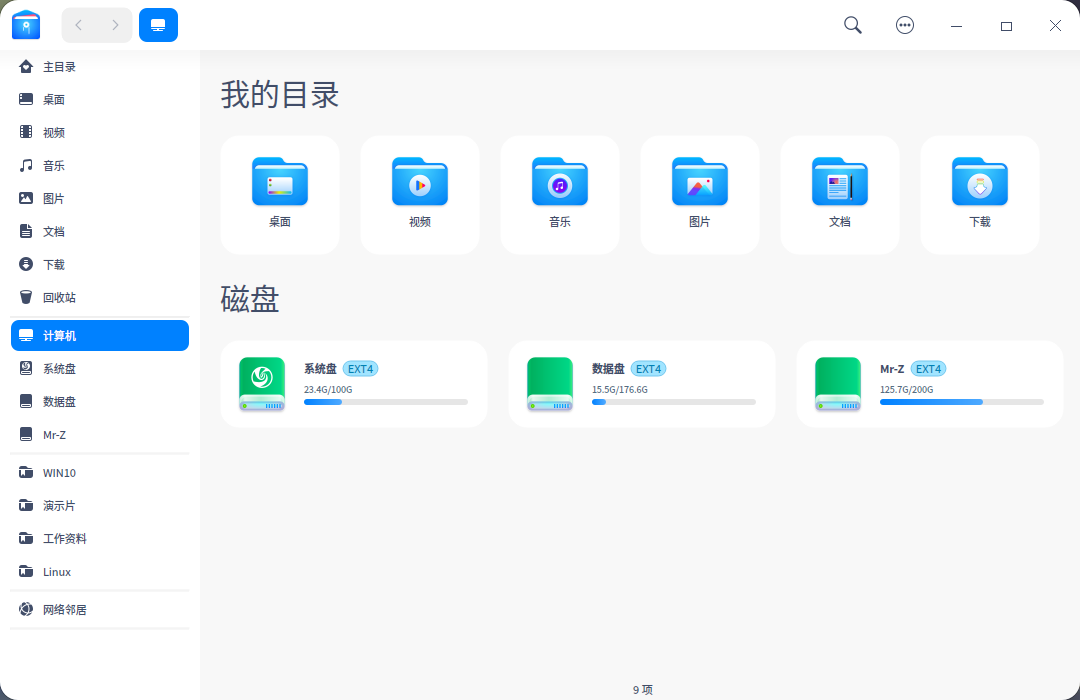
Task: Click the Mr-Z usage bar
Action: tap(962, 402)
